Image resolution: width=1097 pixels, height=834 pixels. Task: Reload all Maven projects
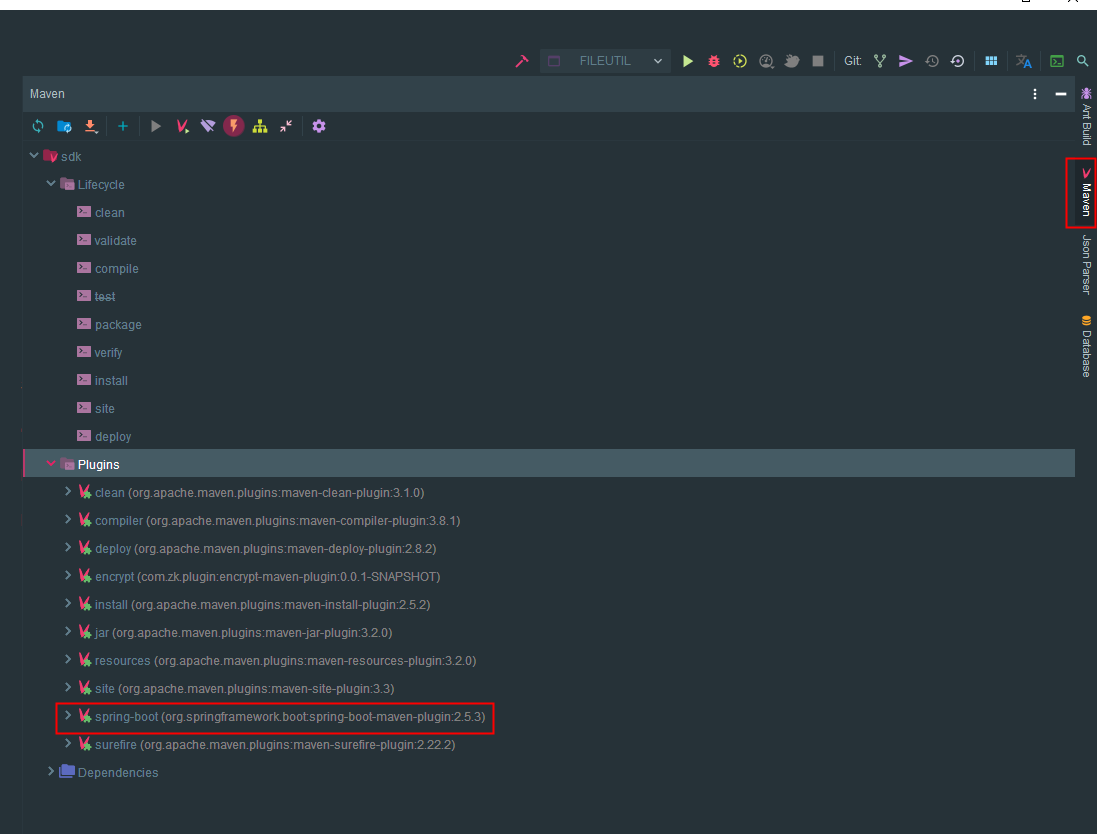(x=38, y=125)
